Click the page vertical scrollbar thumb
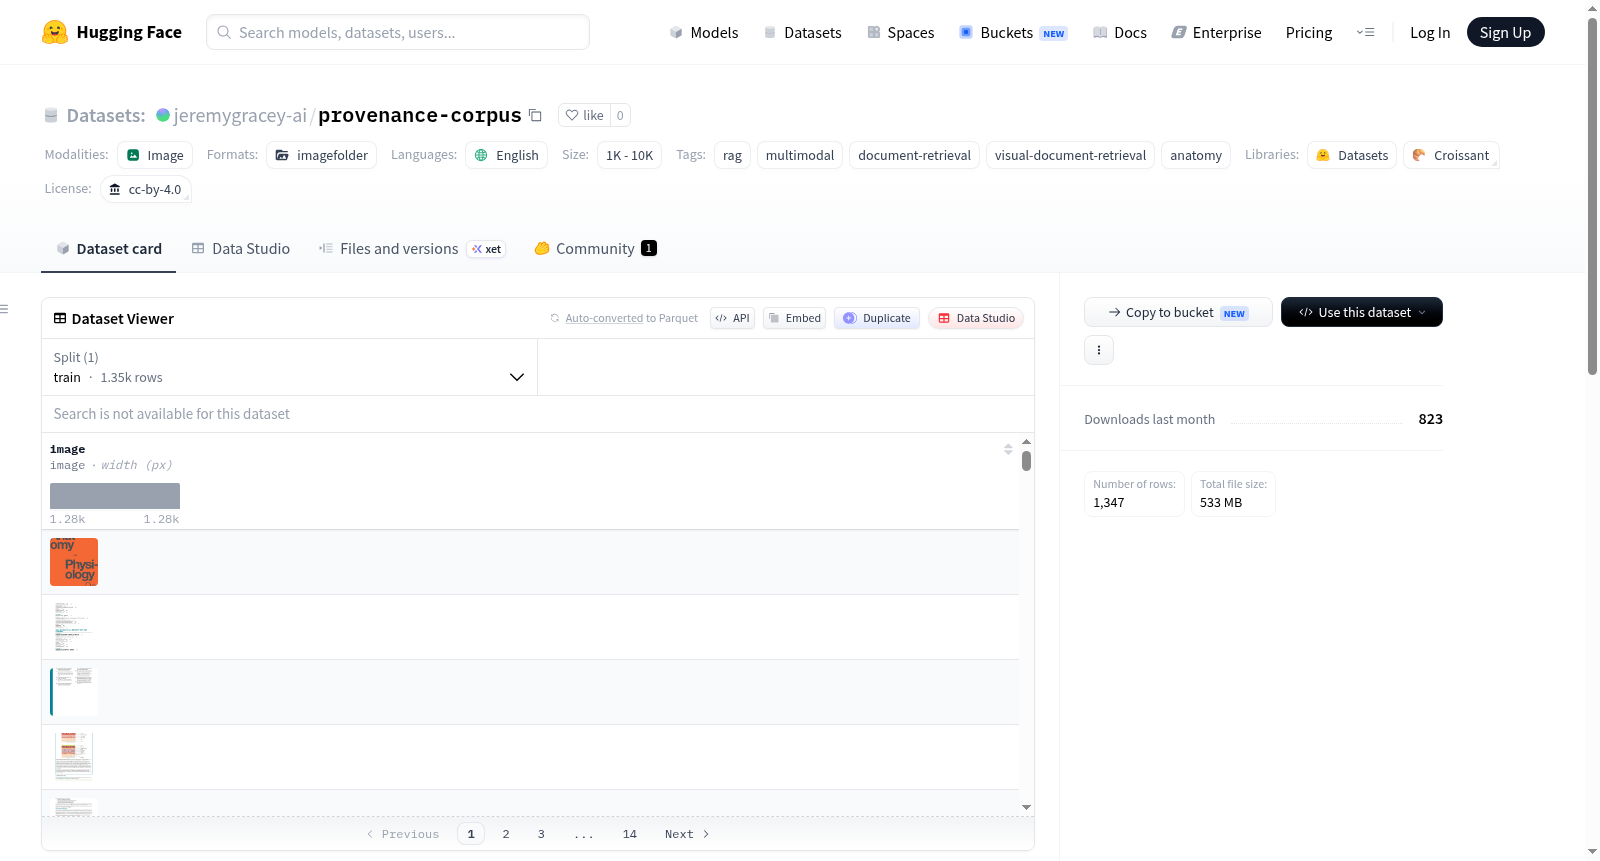Image resolution: width=1600 pixels, height=861 pixels. [1592, 196]
